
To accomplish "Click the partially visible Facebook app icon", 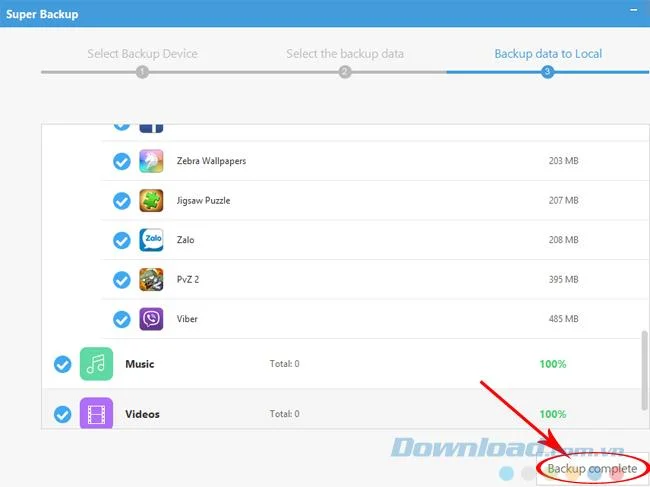I will 151,128.
